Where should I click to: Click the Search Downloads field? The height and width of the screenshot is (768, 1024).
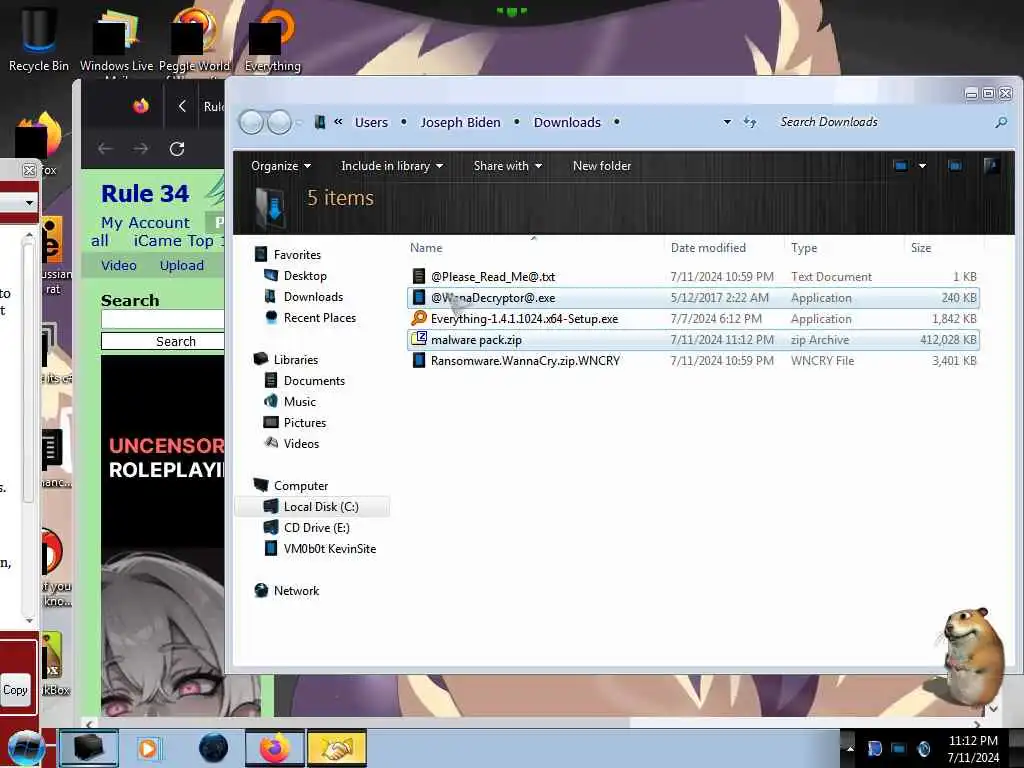(x=885, y=122)
